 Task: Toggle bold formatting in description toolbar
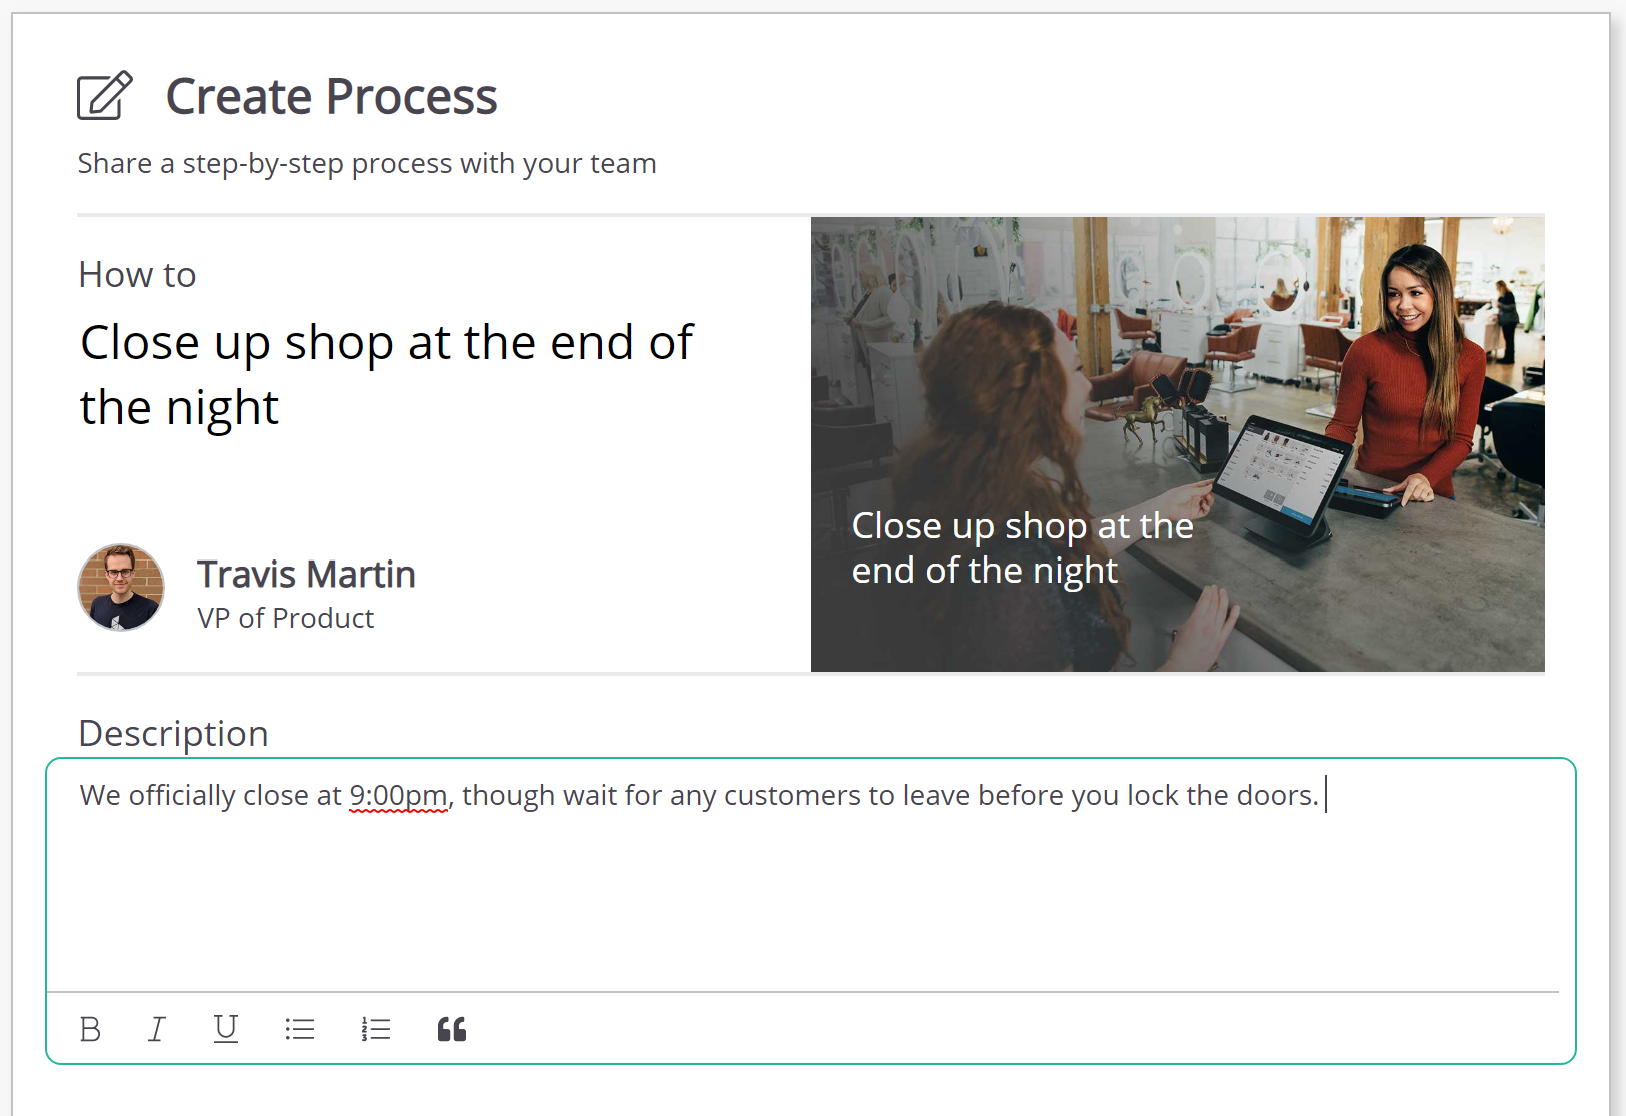click(90, 1029)
